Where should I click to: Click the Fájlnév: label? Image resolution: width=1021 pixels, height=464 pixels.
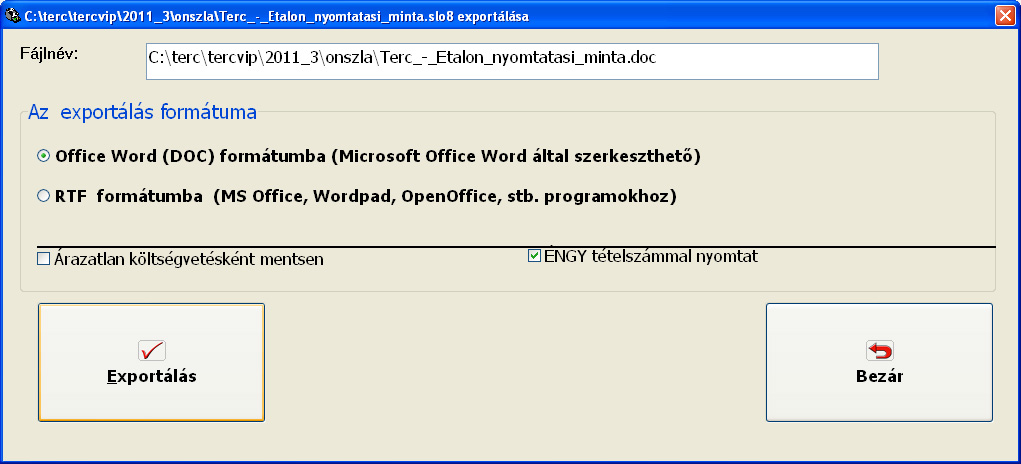(49, 53)
